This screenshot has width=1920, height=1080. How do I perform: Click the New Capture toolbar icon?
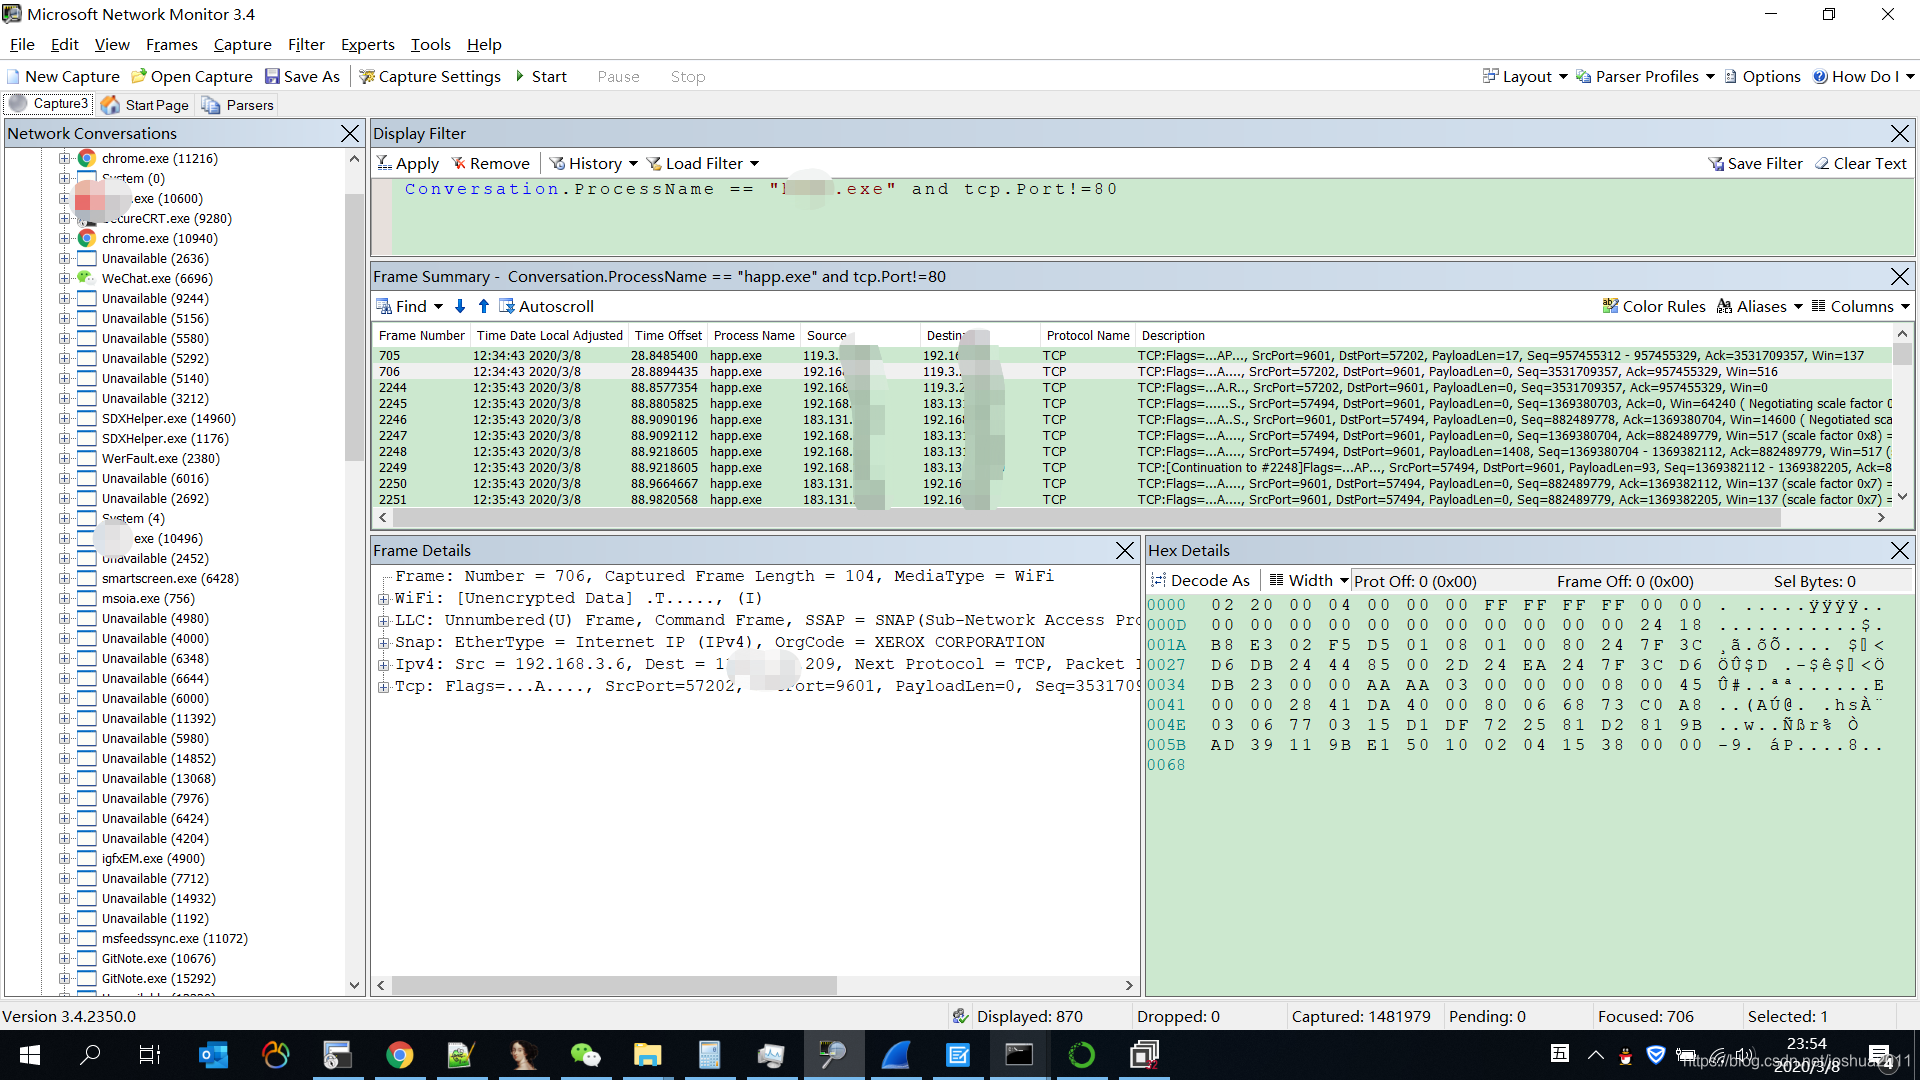pyautogui.click(x=14, y=77)
